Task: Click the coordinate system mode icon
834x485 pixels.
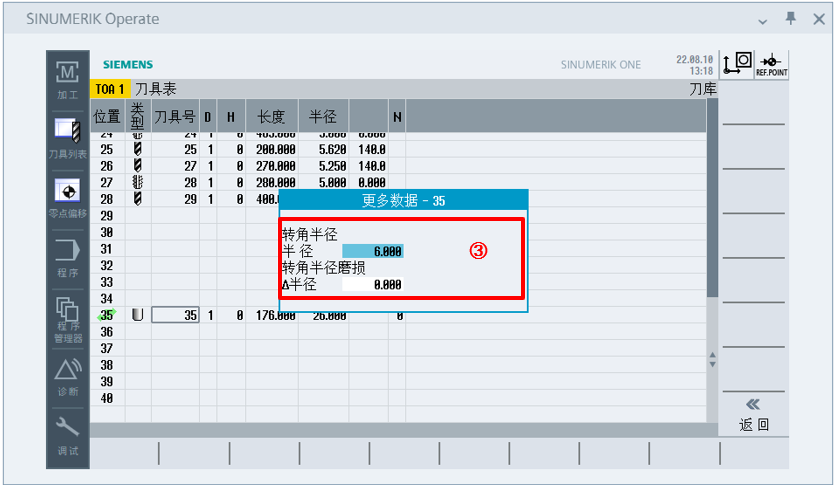Action: click(737, 65)
